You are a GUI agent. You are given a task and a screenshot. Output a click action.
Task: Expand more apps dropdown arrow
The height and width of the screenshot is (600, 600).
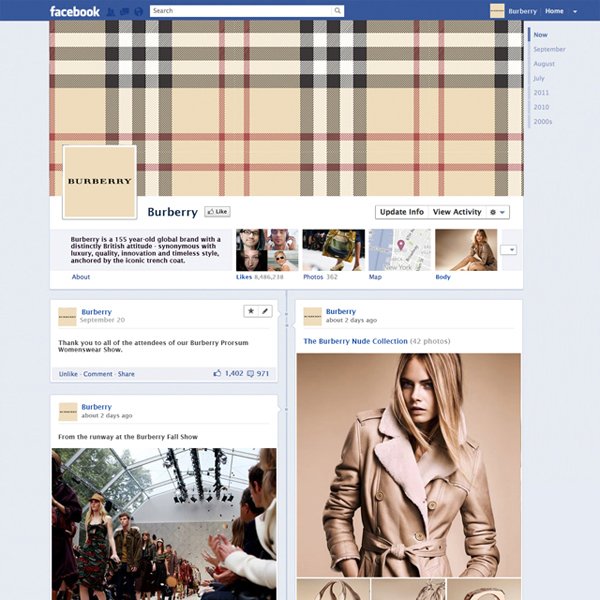pos(509,250)
